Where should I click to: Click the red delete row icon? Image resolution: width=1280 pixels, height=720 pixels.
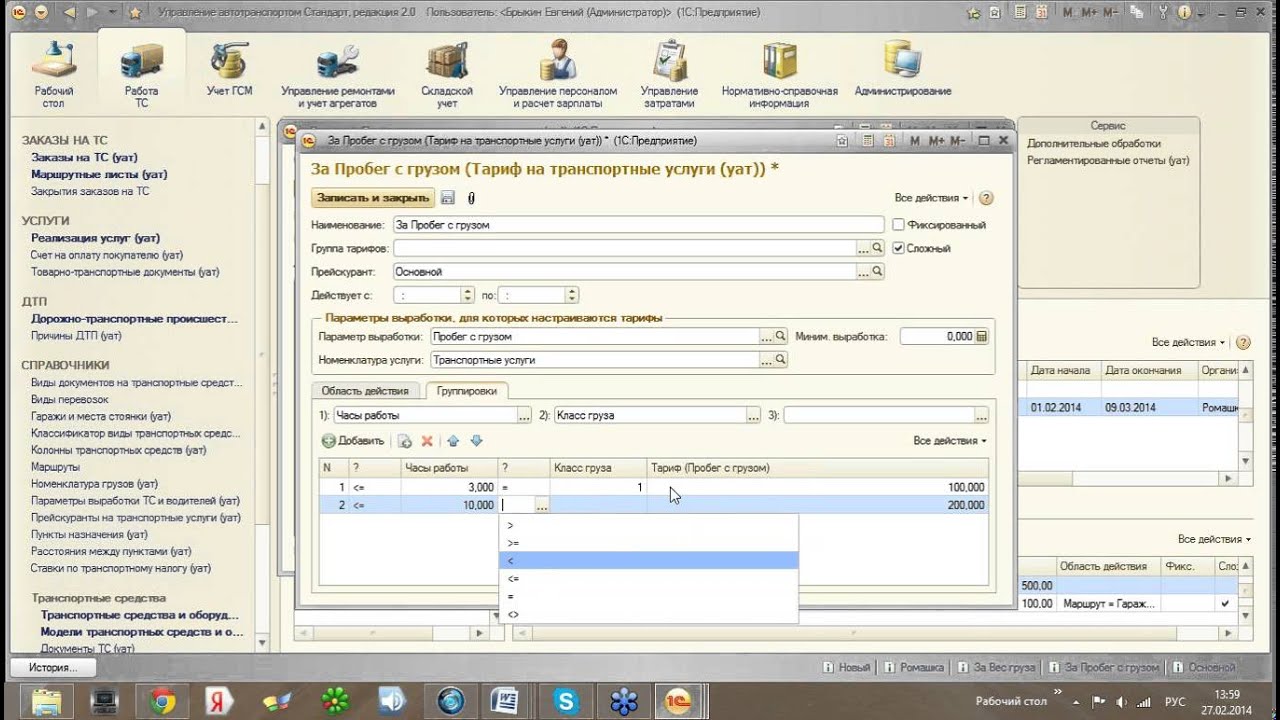pyautogui.click(x=427, y=441)
